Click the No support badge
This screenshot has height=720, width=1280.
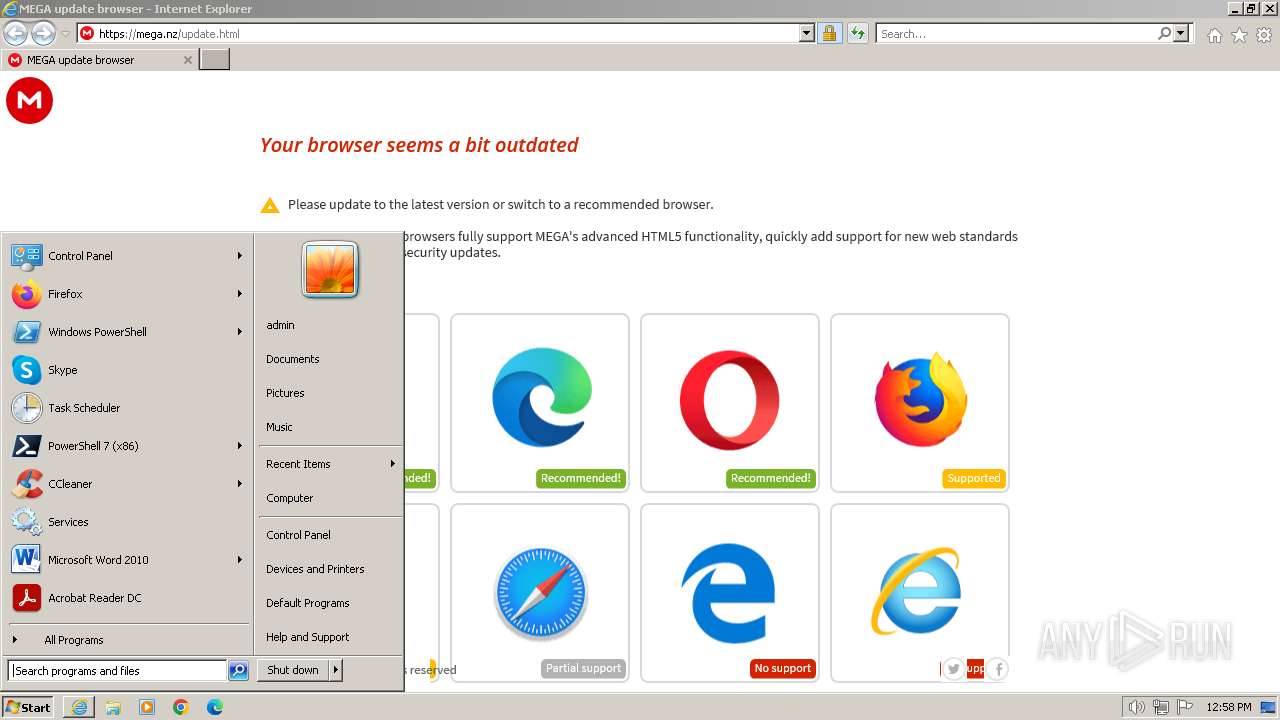point(782,668)
